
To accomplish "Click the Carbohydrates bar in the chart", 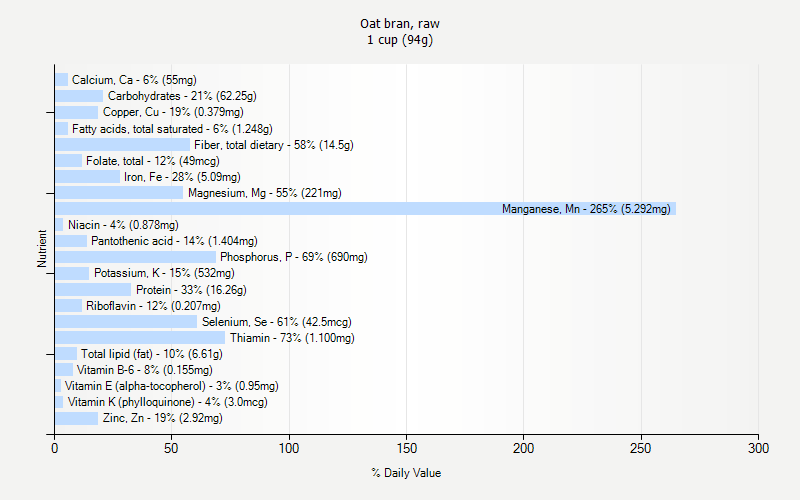I will (79, 96).
